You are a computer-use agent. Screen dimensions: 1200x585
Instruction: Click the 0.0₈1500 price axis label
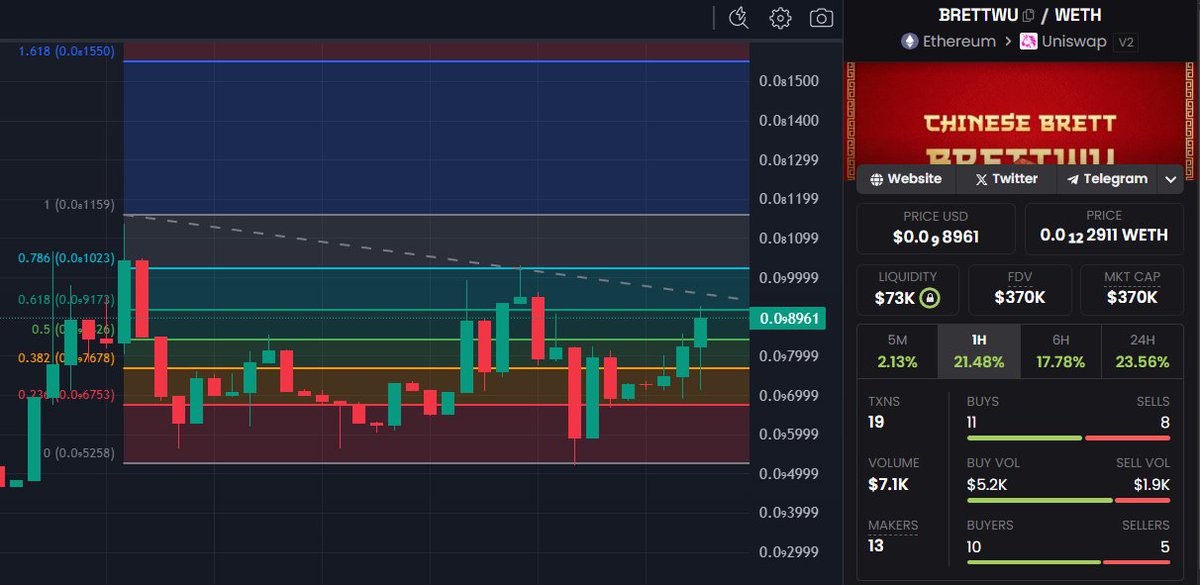(x=789, y=81)
